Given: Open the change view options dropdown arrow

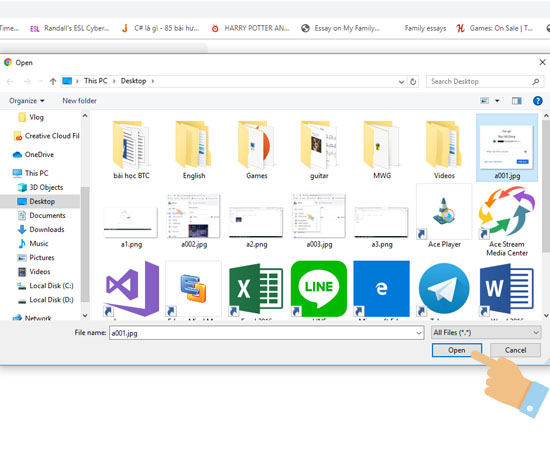Looking at the screenshot, I should point(497,101).
